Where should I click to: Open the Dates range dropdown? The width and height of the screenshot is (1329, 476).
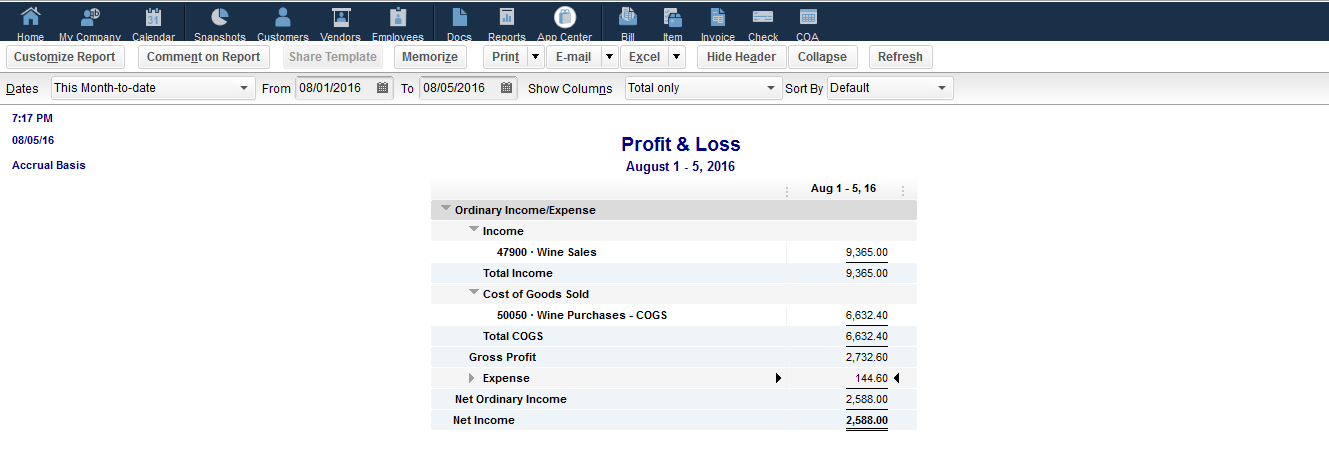[x=153, y=88]
